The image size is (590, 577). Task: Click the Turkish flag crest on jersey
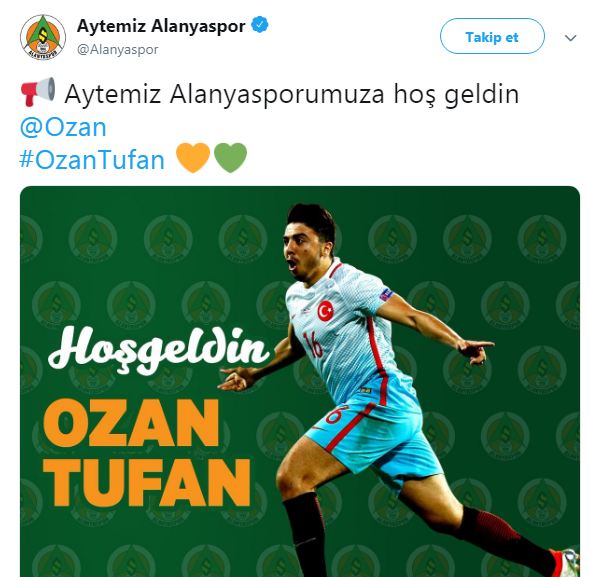click(326, 311)
